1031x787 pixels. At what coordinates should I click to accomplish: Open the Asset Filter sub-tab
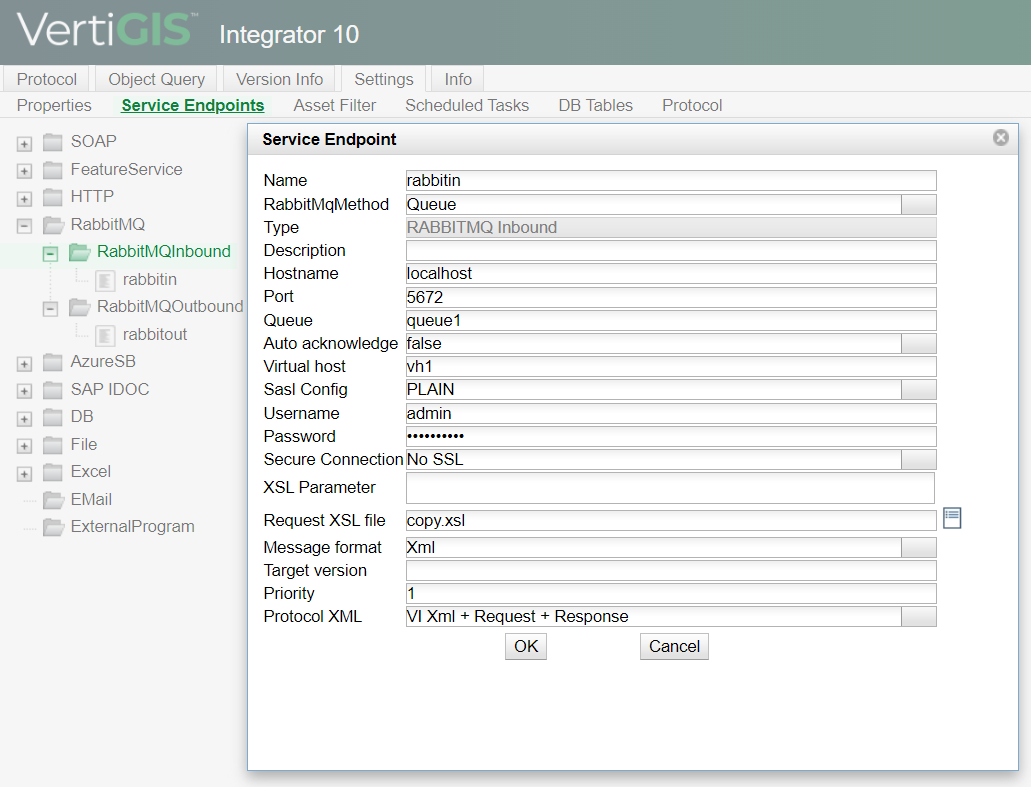point(335,105)
